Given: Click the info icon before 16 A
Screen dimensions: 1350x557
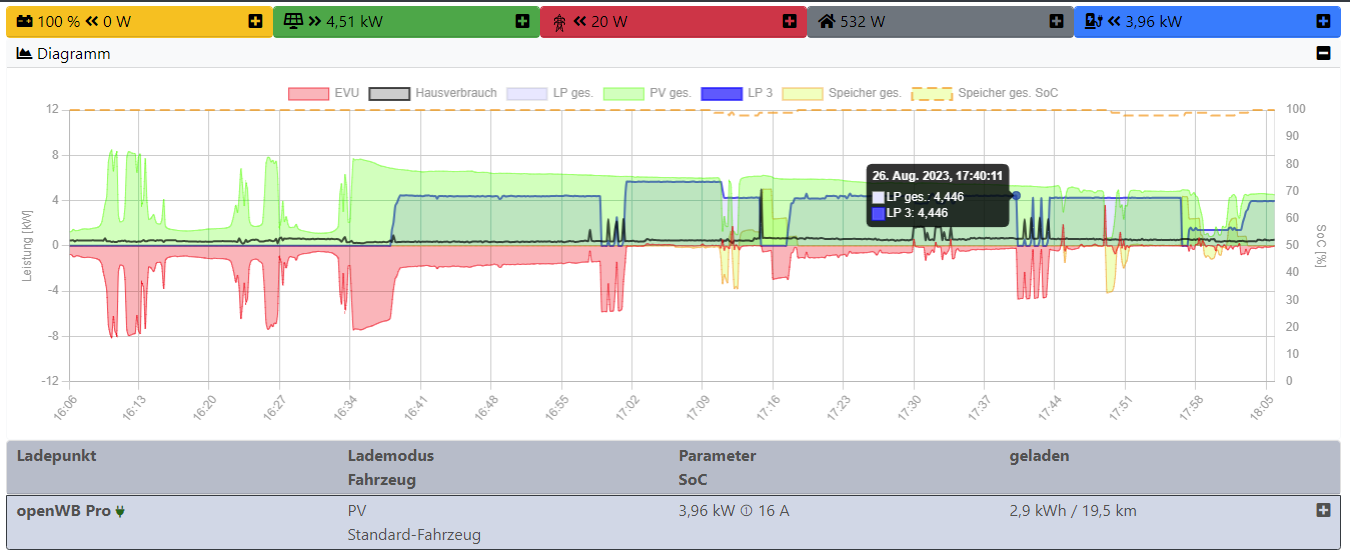Looking at the screenshot, I should 745,511.
